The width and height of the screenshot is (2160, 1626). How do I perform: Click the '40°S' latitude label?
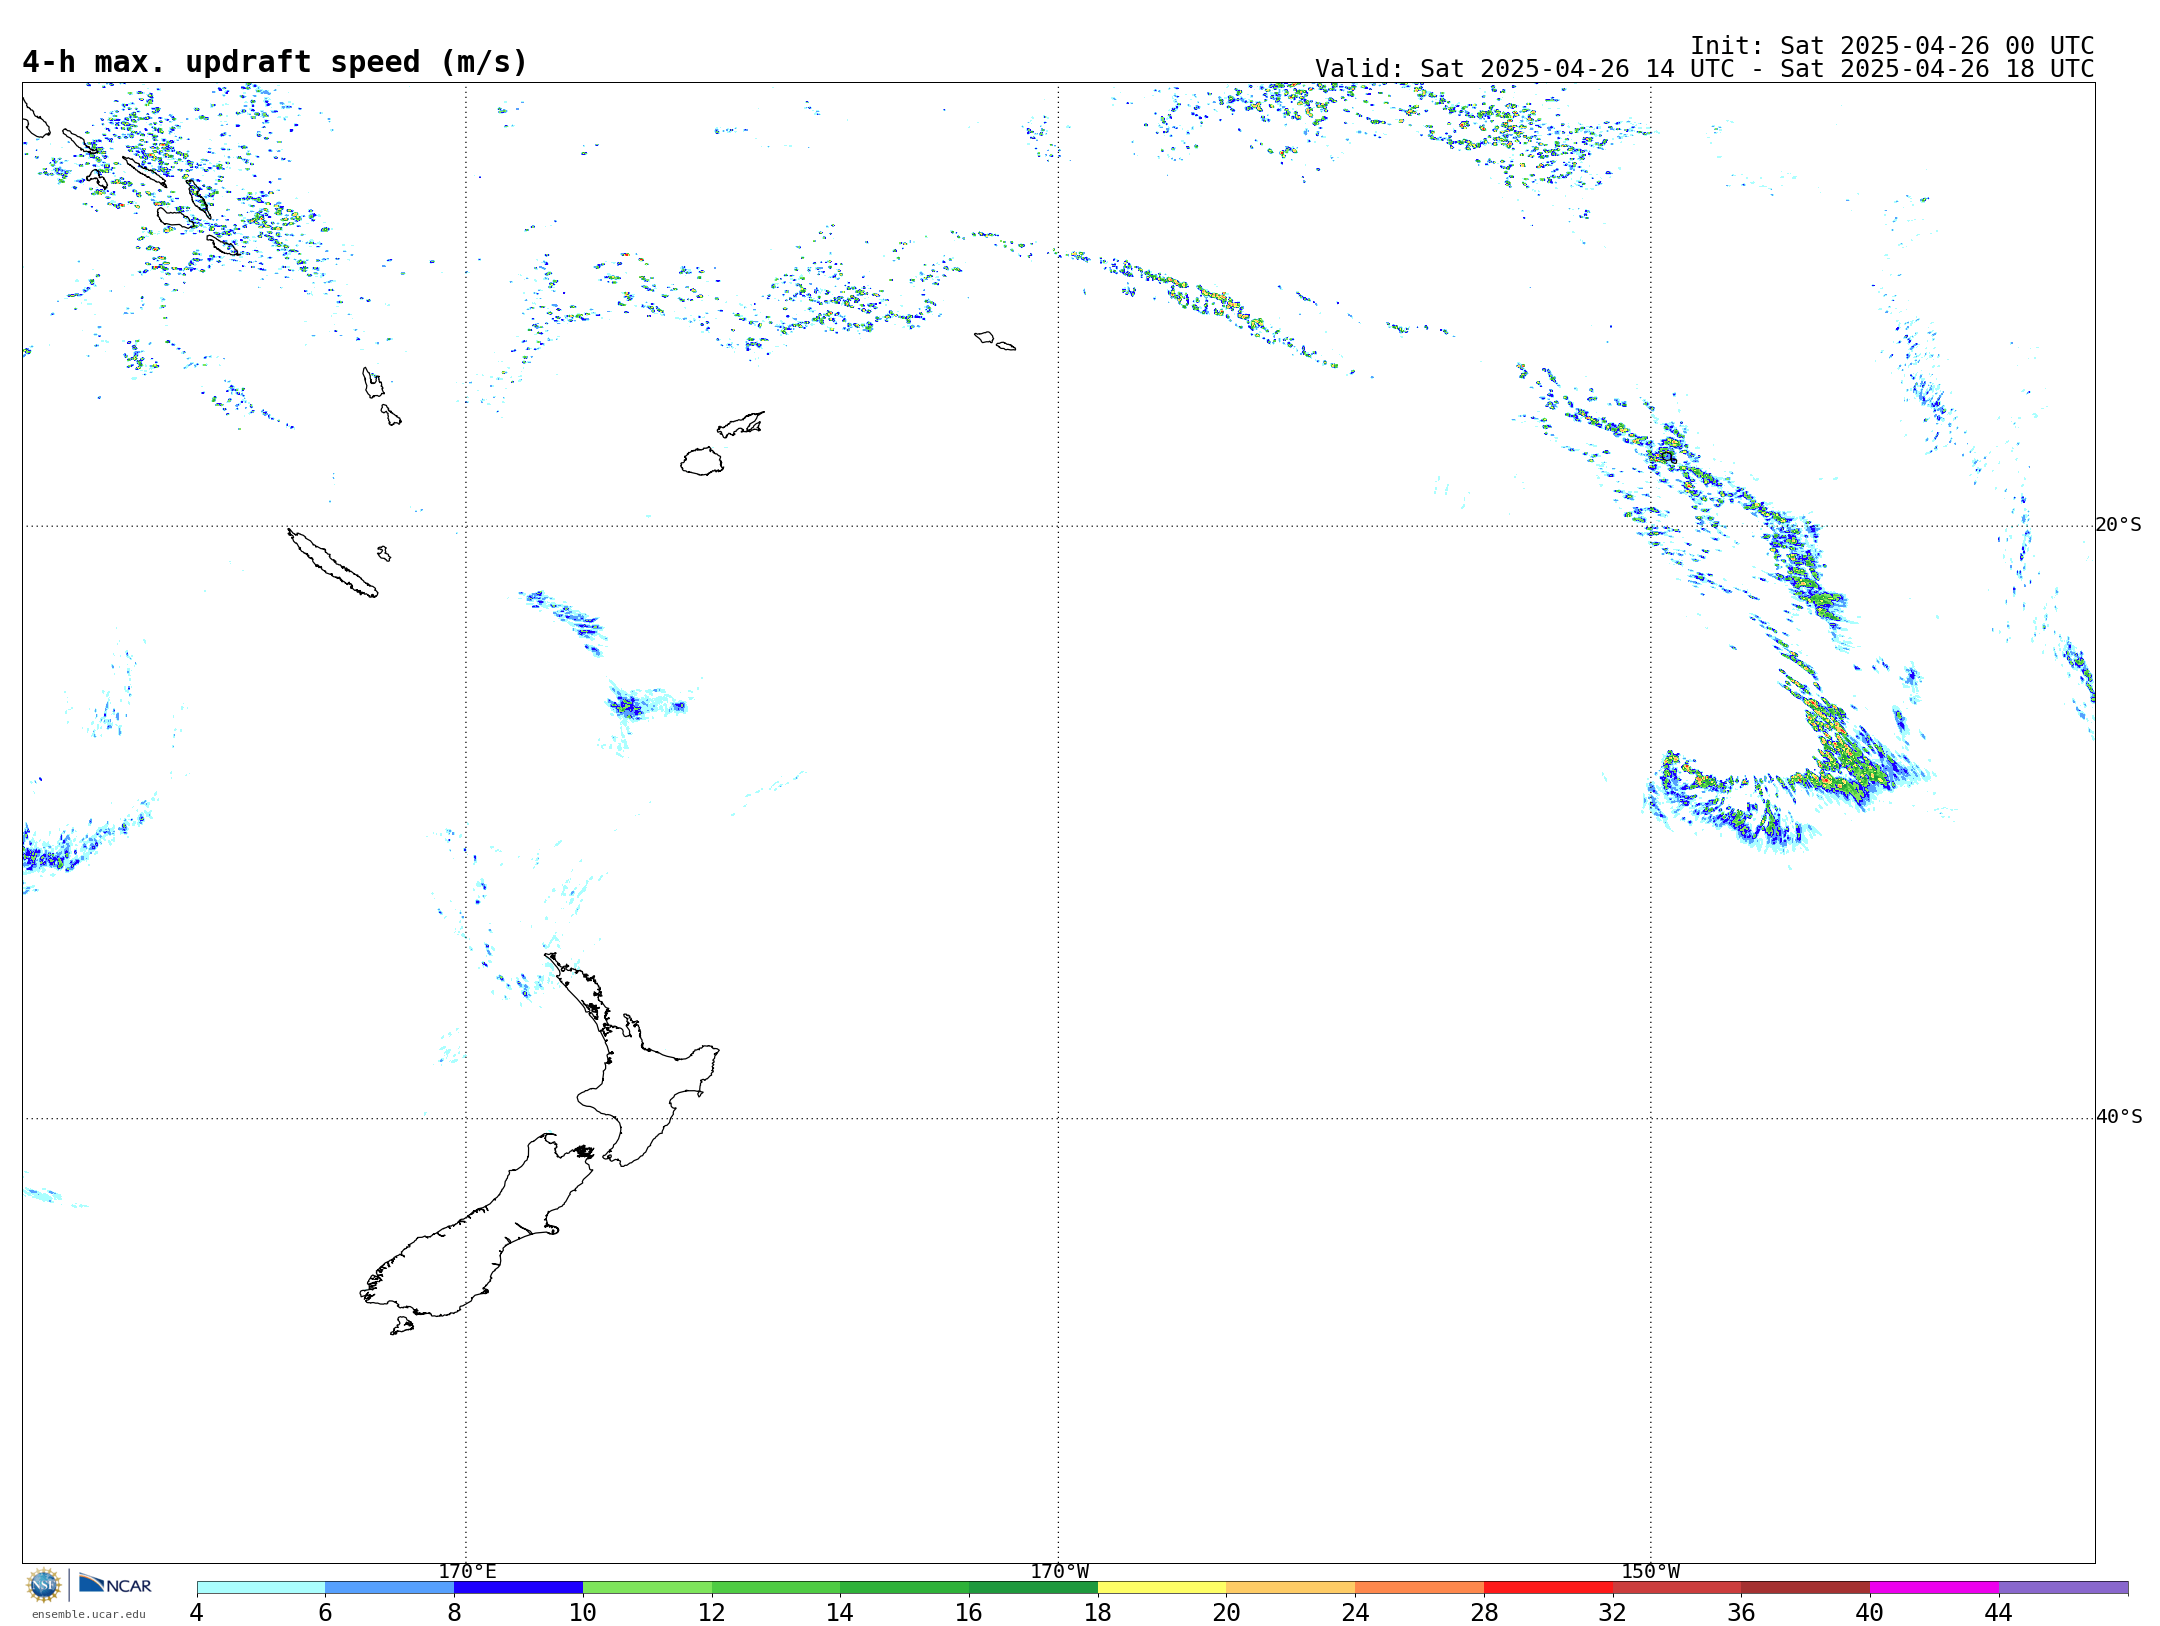(2118, 1117)
